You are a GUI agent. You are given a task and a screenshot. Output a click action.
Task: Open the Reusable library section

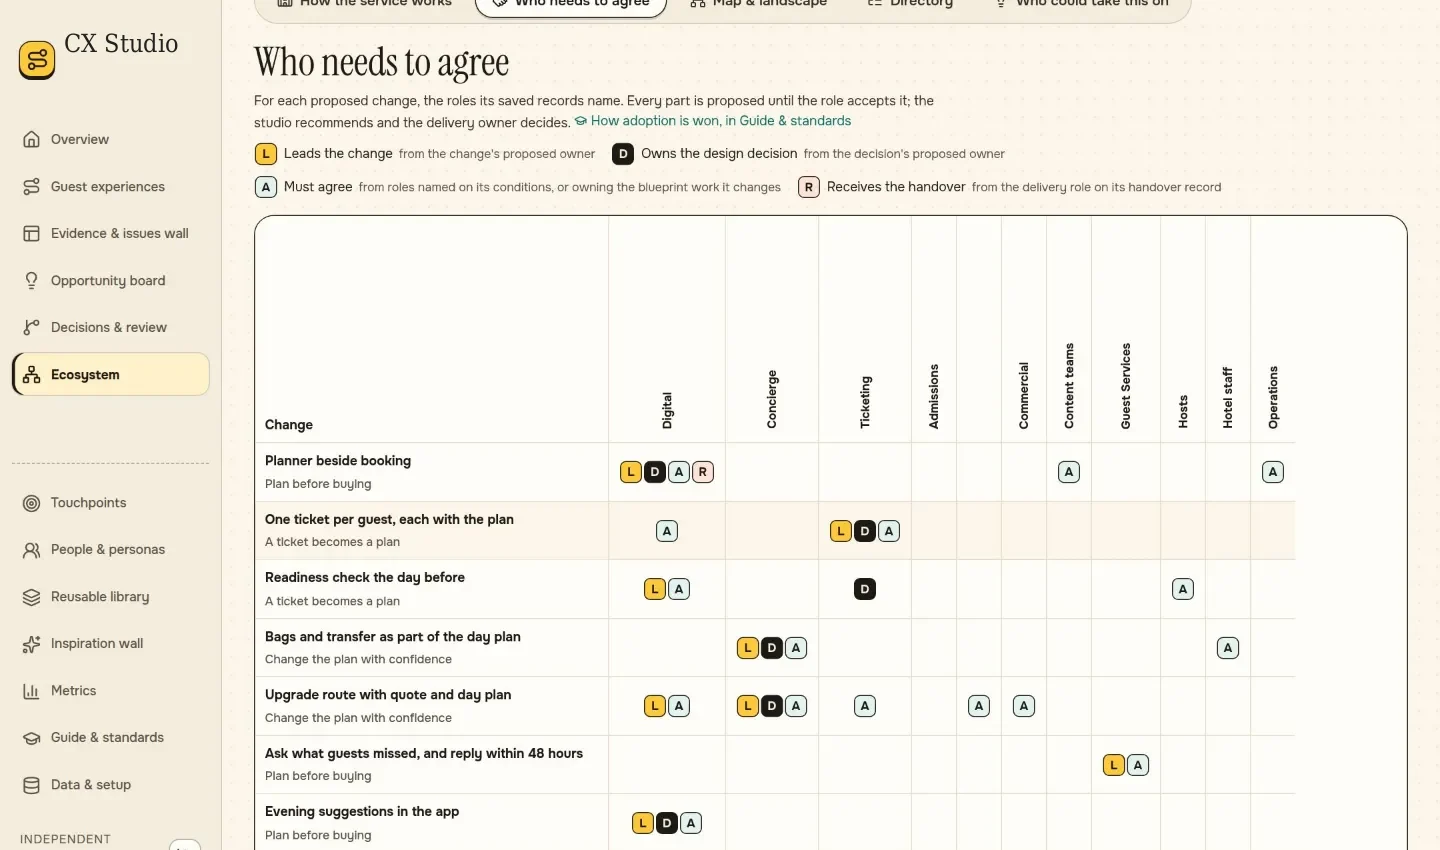tap(110, 596)
